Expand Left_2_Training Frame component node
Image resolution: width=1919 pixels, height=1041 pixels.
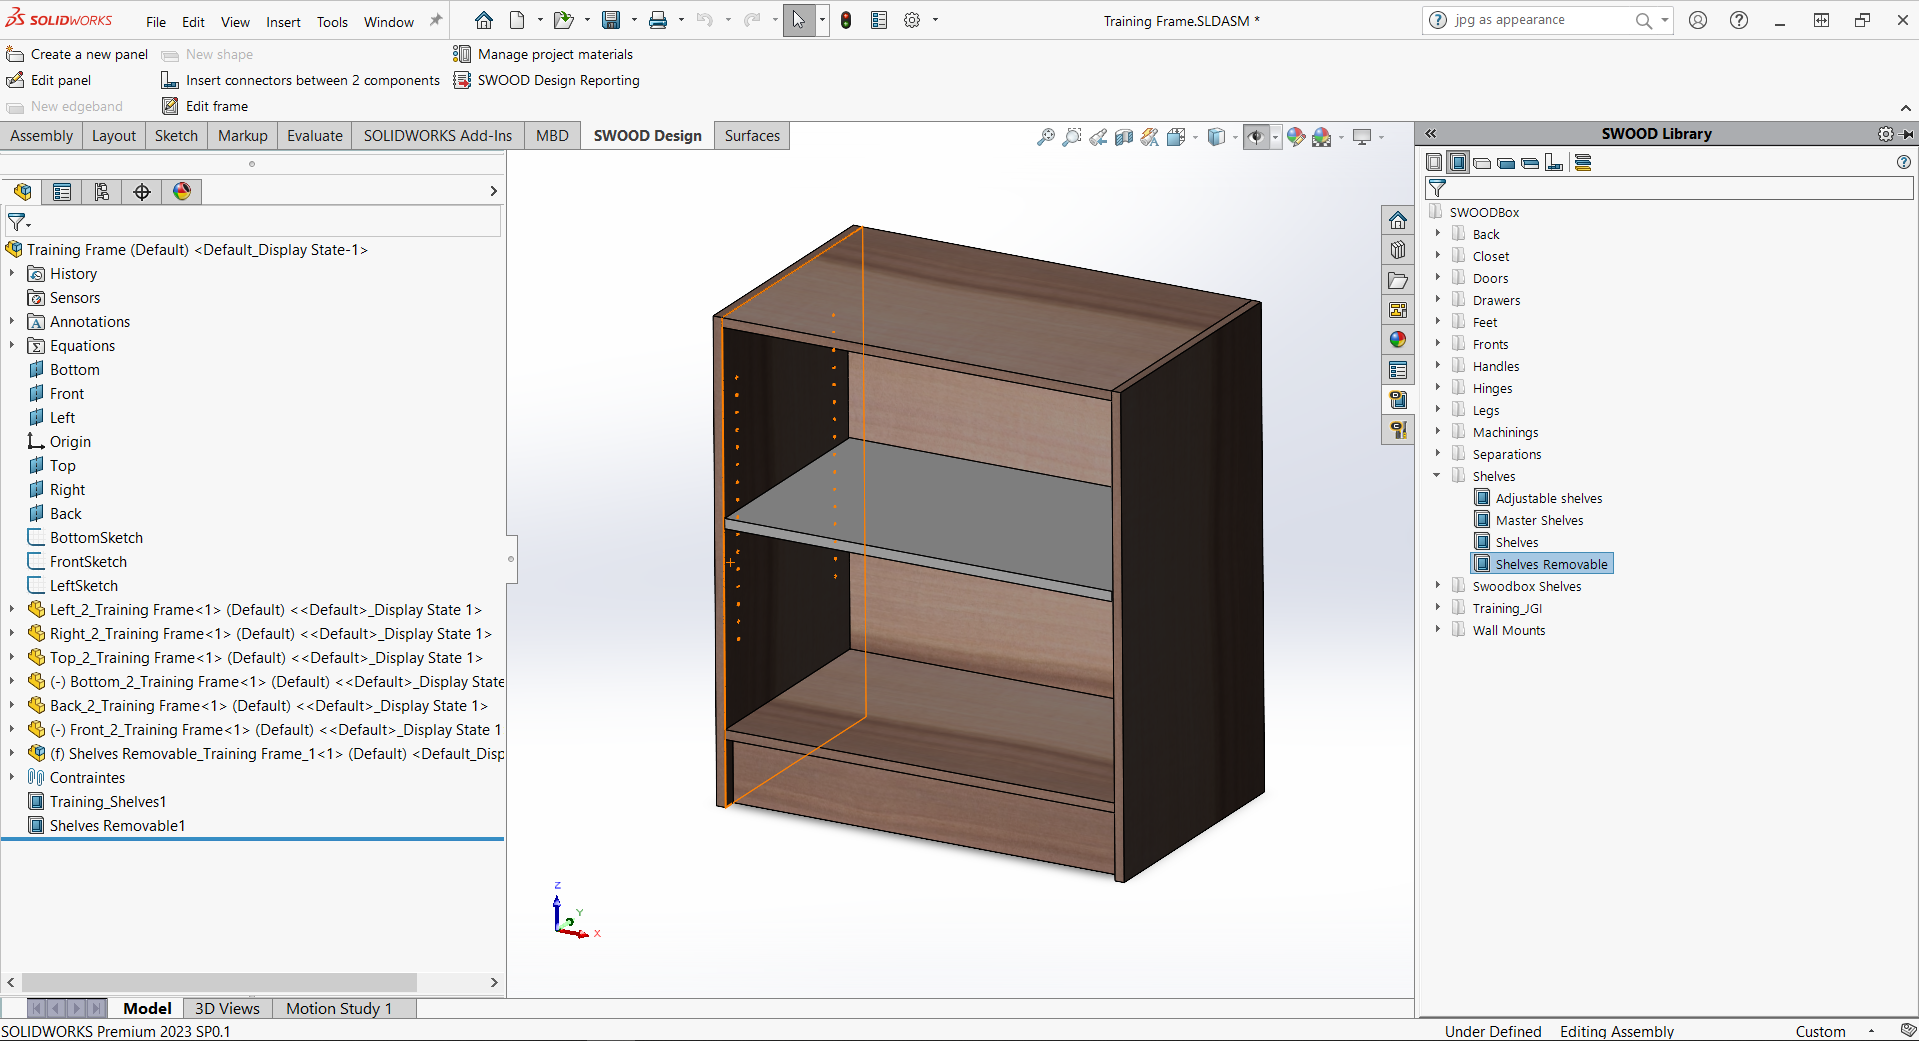(12, 610)
